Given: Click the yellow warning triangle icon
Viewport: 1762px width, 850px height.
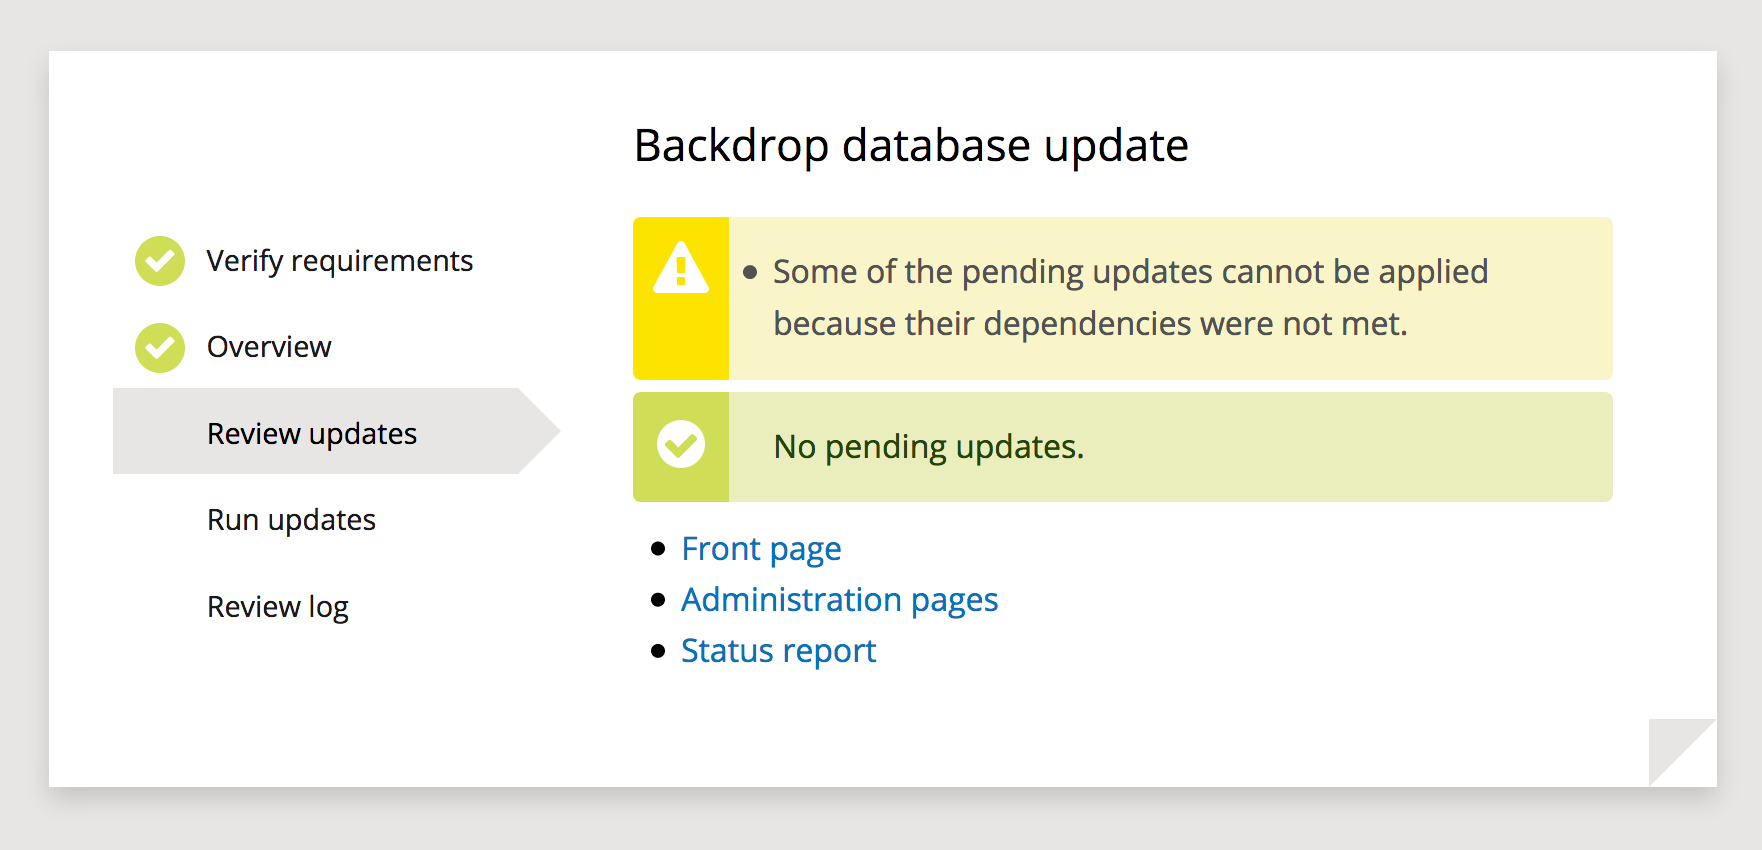Looking at the screenshot, I should pyautogui.click(x=681, y=268).
